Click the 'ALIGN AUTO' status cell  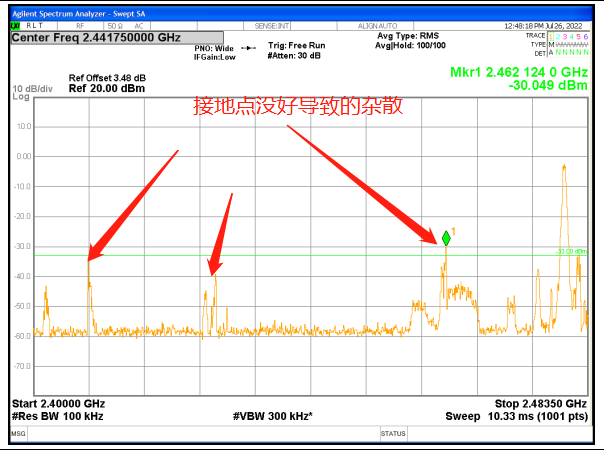(377, 26)
